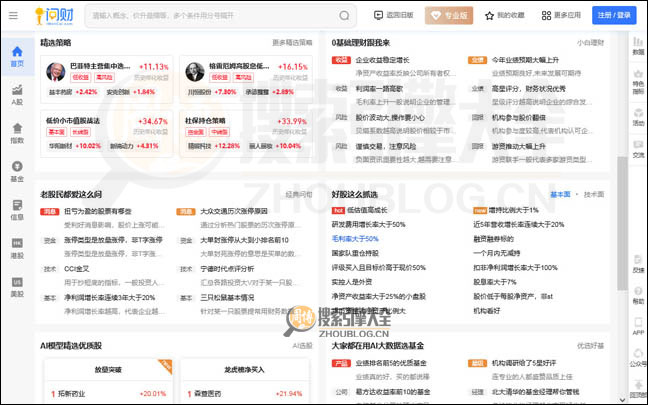Click 股息率大于7% filter
Screen dimensions: 648x405
pyautogui.click(x=495, y=282)
